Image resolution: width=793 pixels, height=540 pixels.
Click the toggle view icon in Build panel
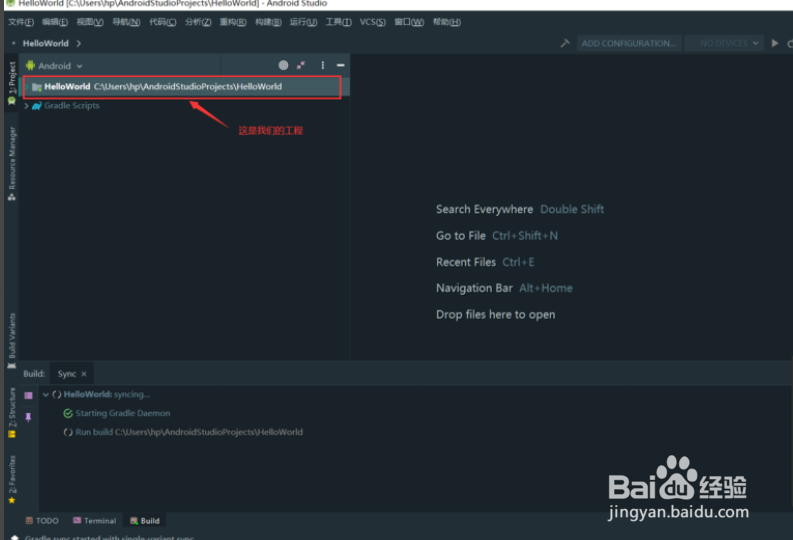click(x=28, y=395)
